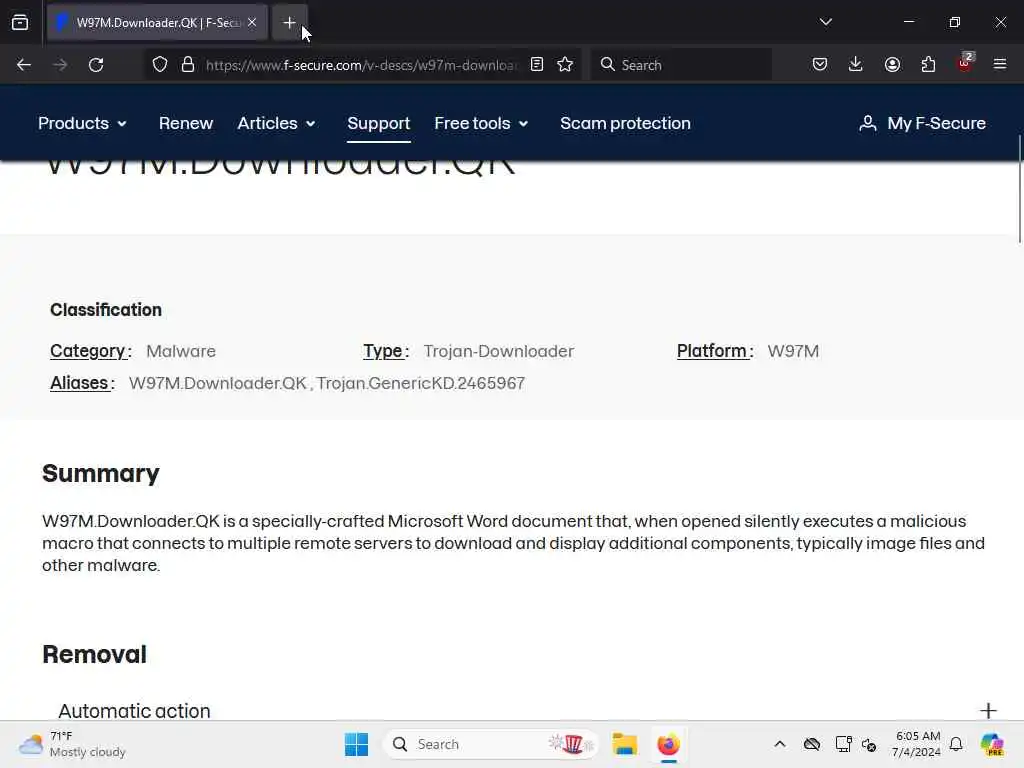Open the Firefox account icon

[x=892, y=65]
